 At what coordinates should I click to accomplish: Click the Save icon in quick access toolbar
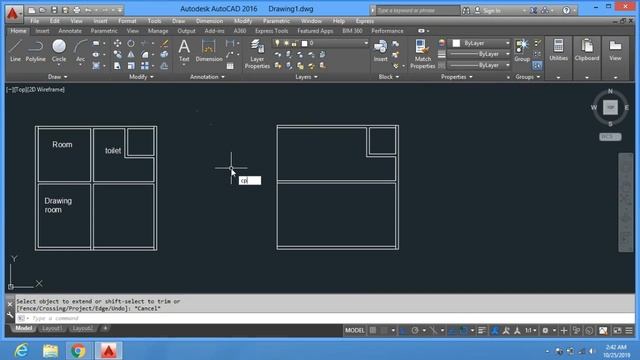click(54, 10)
